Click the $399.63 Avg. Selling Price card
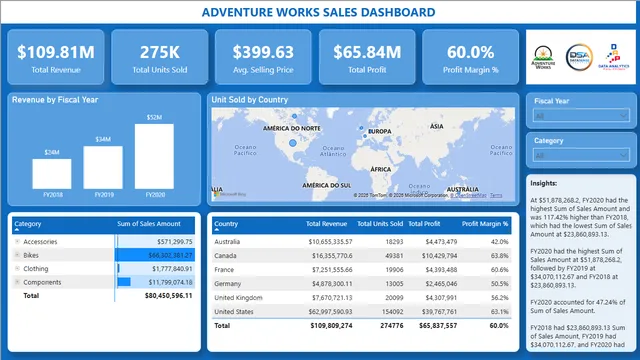Screen dimensions: 640x360 pyautogui.click(x=263, y=57)
